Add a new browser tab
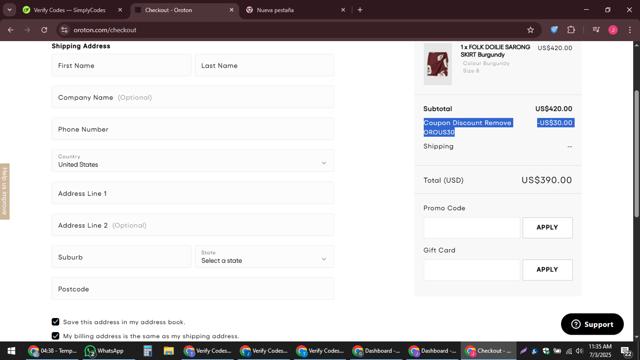The image size is (640, 360). 360,10
